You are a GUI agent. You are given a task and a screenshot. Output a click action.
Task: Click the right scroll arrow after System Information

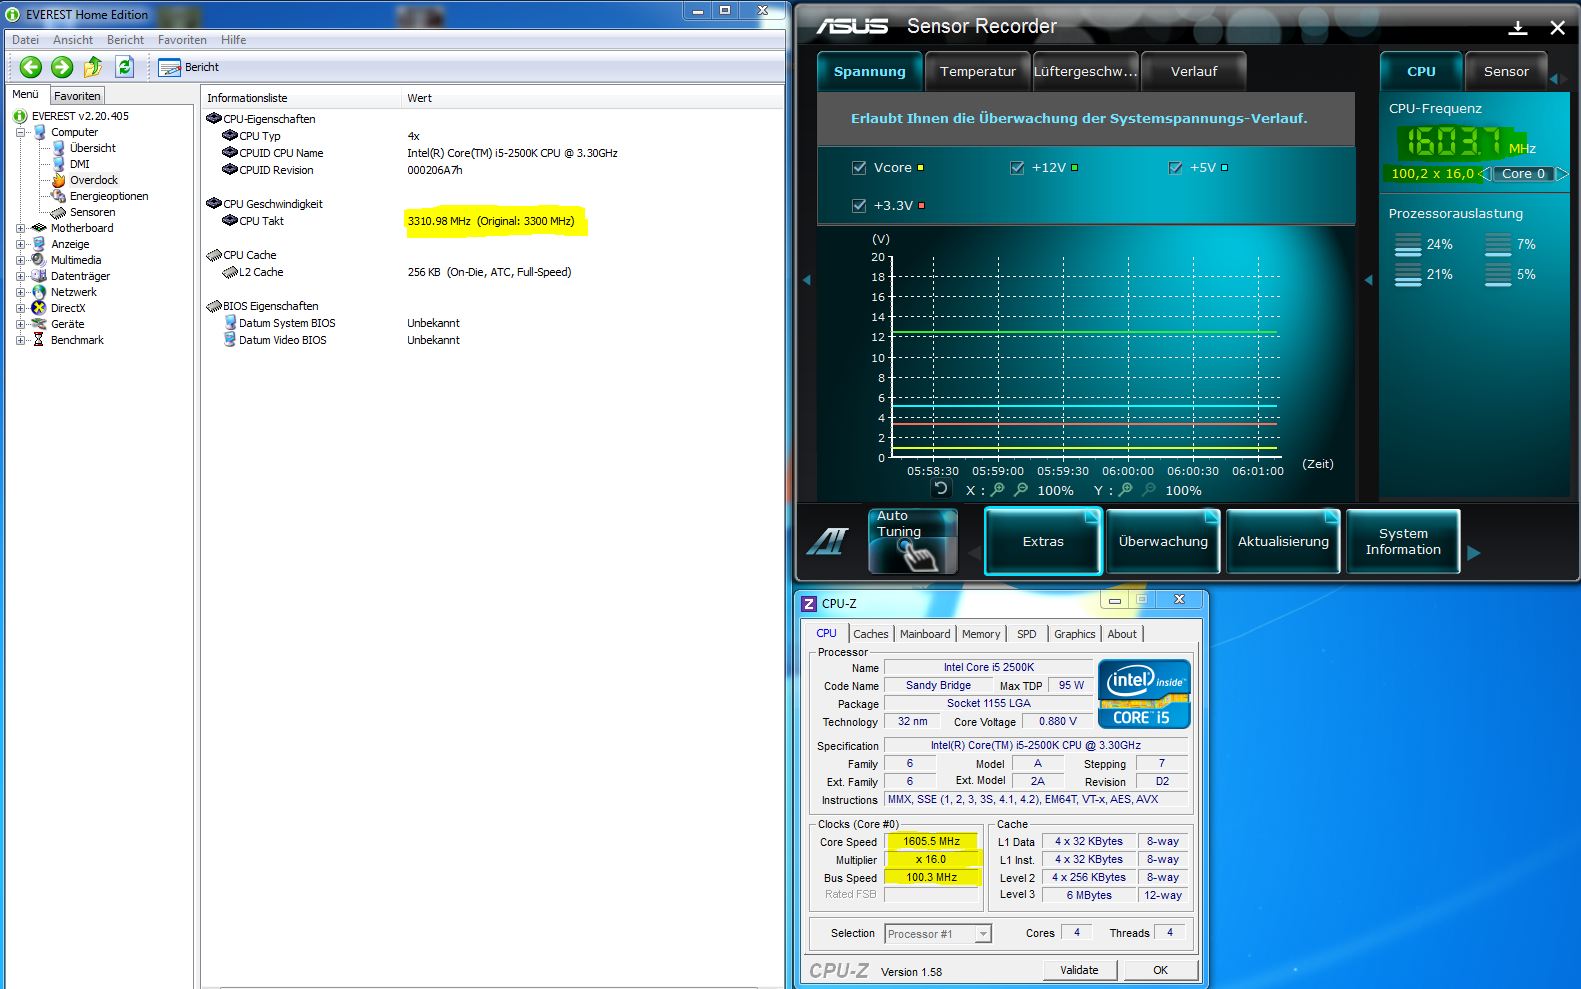(1473, 552)
